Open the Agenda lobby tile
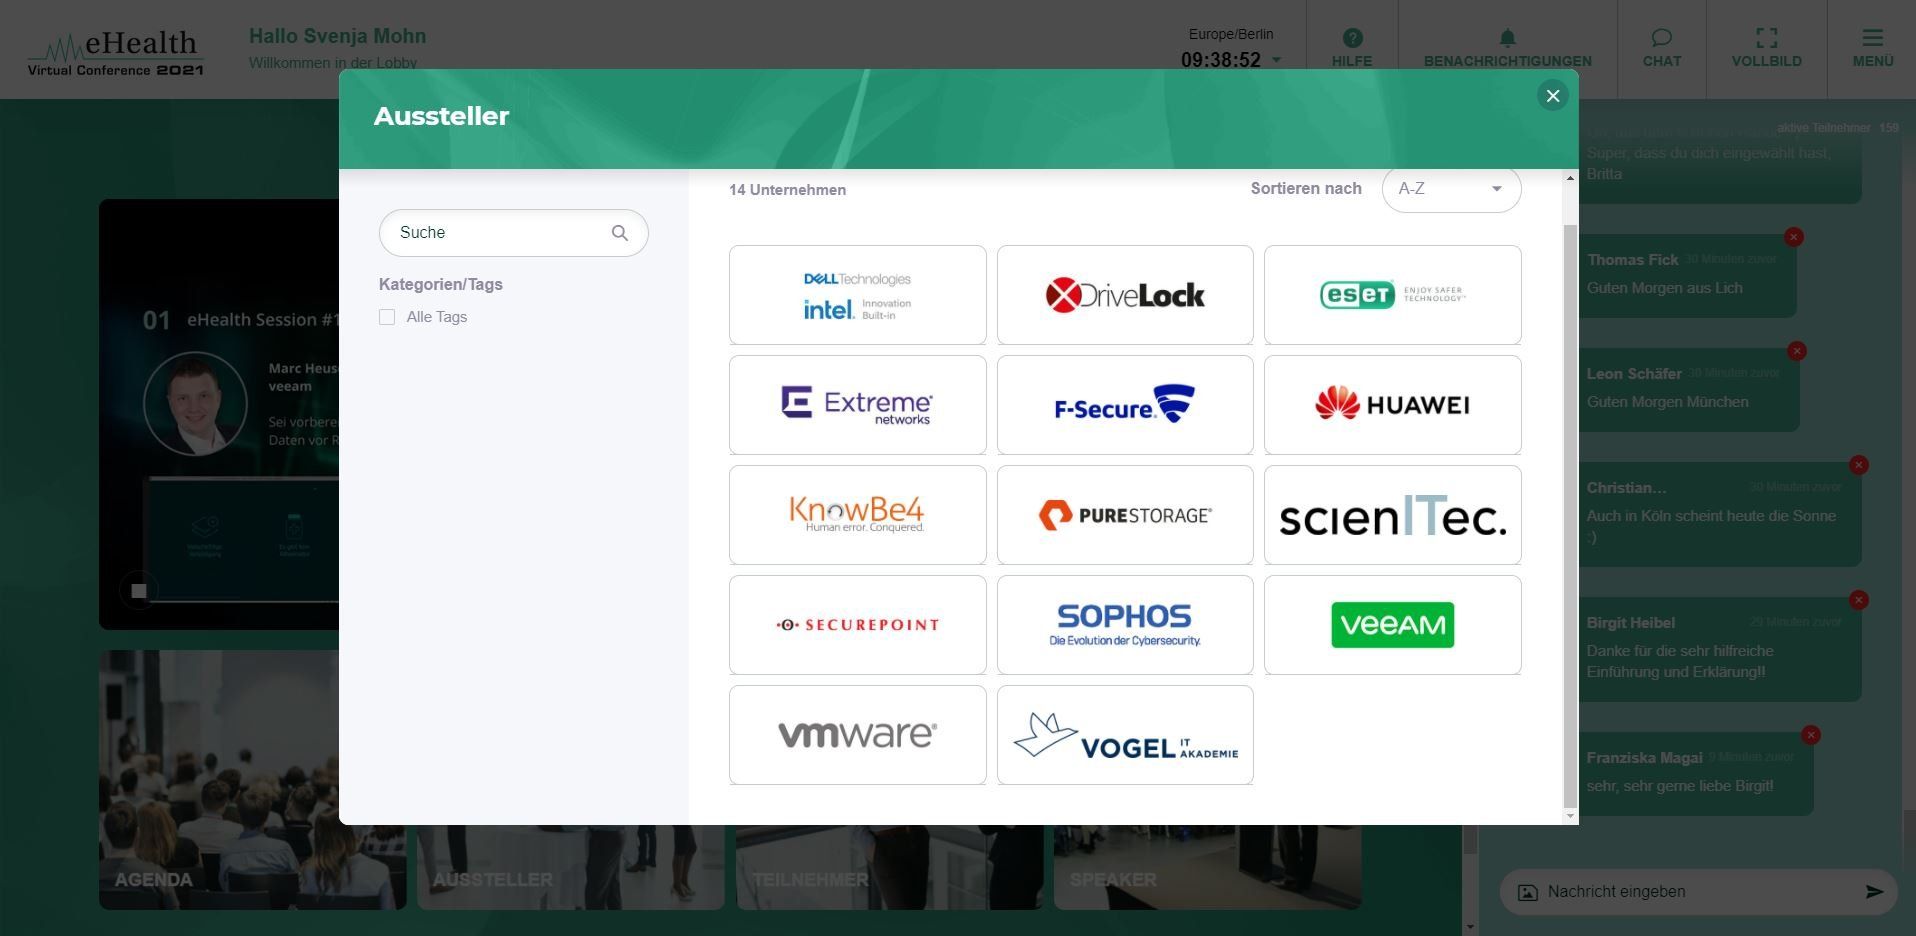The width and height of the screenshot is (1916, 936). click(252, 780)
